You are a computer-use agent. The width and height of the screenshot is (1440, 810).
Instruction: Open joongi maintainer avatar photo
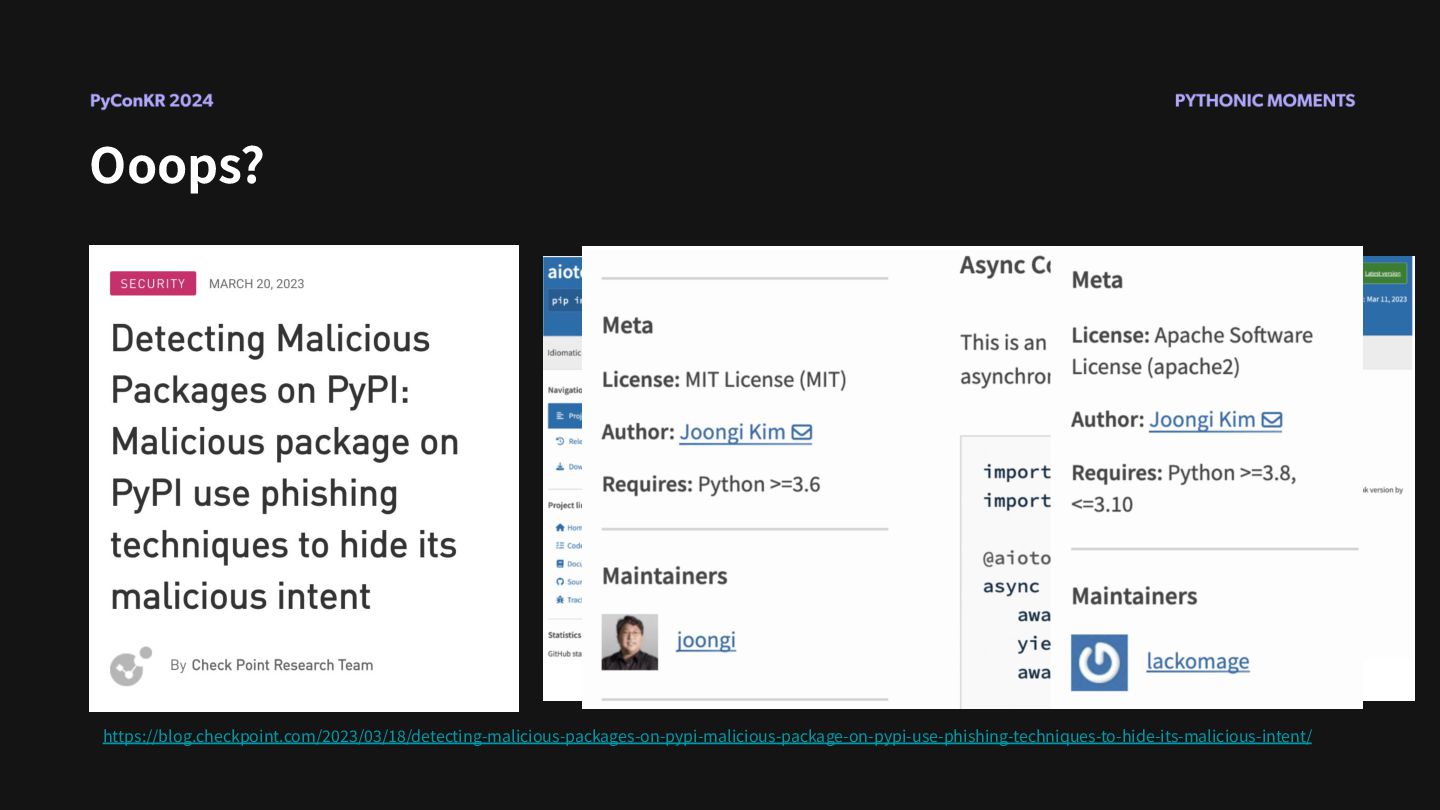point(630,642)
